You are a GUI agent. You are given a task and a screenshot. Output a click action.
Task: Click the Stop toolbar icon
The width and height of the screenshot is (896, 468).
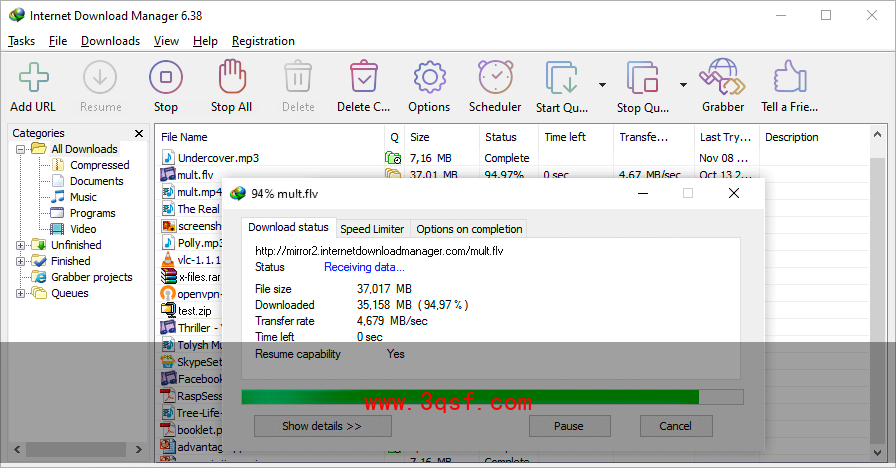[x=166, y=77]
